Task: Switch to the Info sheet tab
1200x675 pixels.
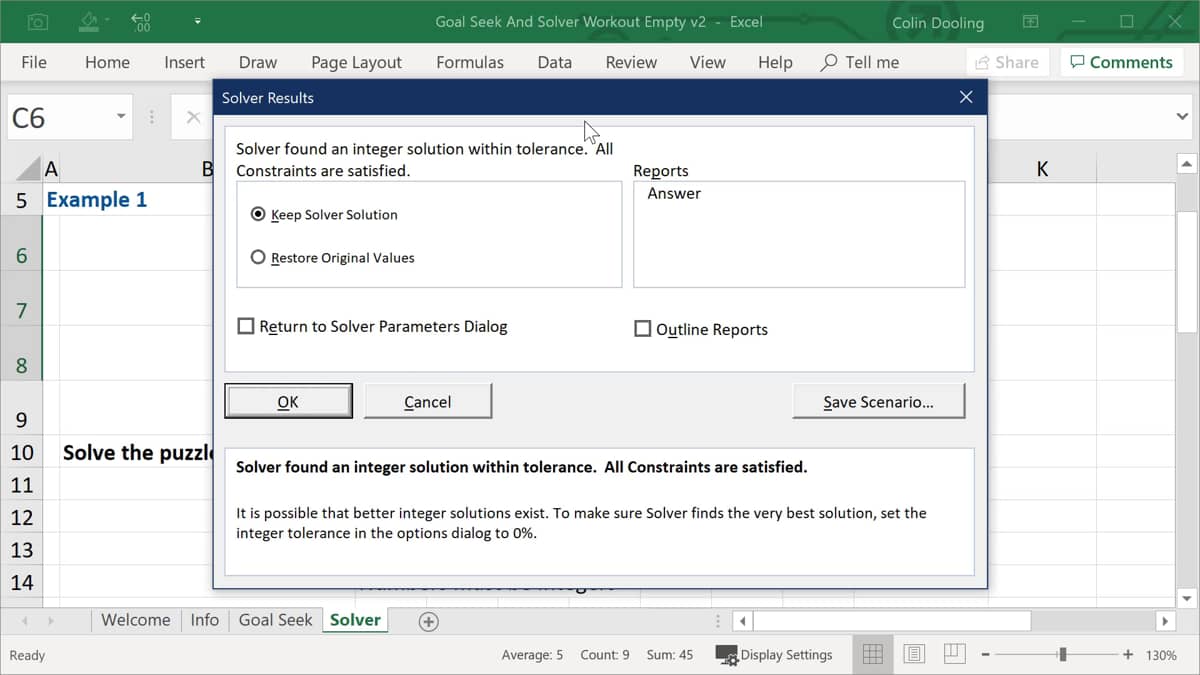Action: 204,620
